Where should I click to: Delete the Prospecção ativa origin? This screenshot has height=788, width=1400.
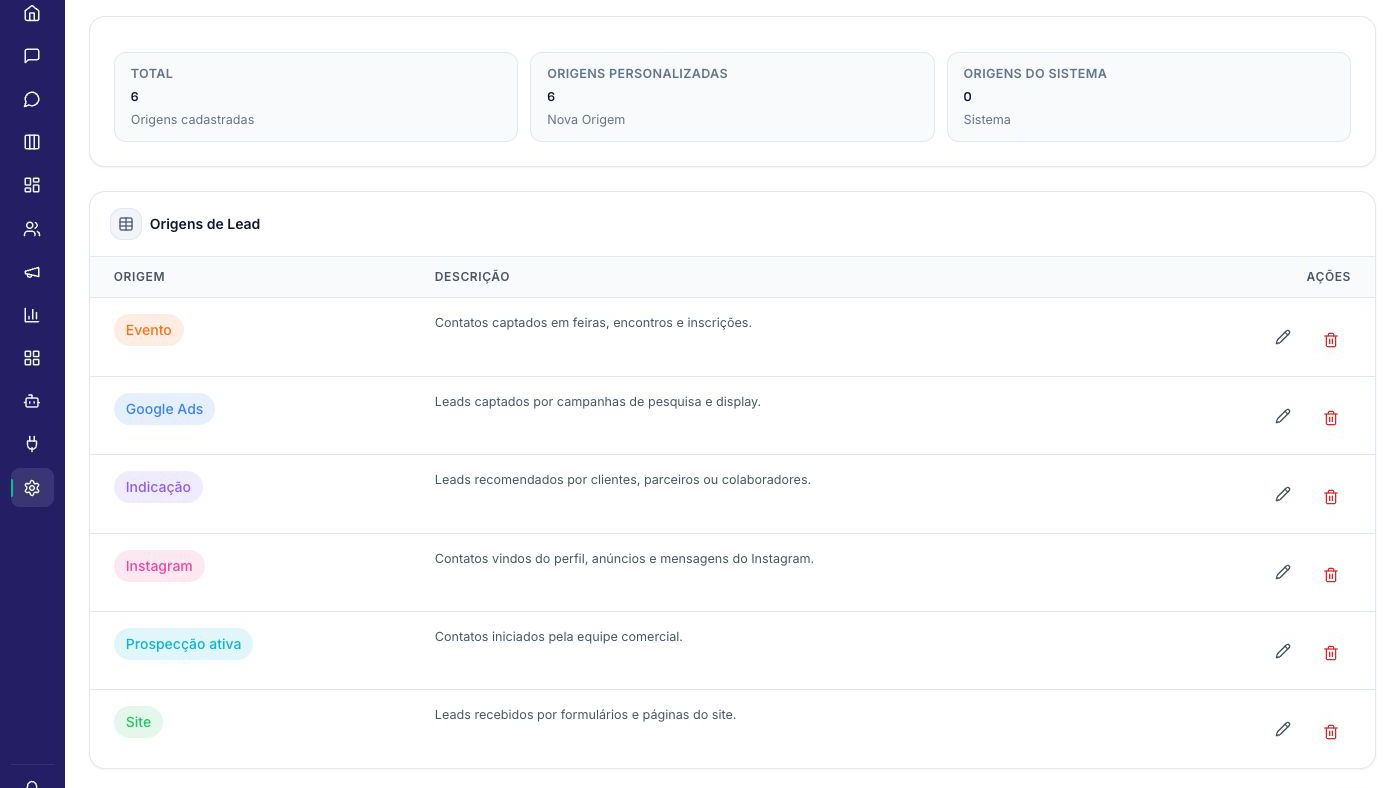(1331, 653)
